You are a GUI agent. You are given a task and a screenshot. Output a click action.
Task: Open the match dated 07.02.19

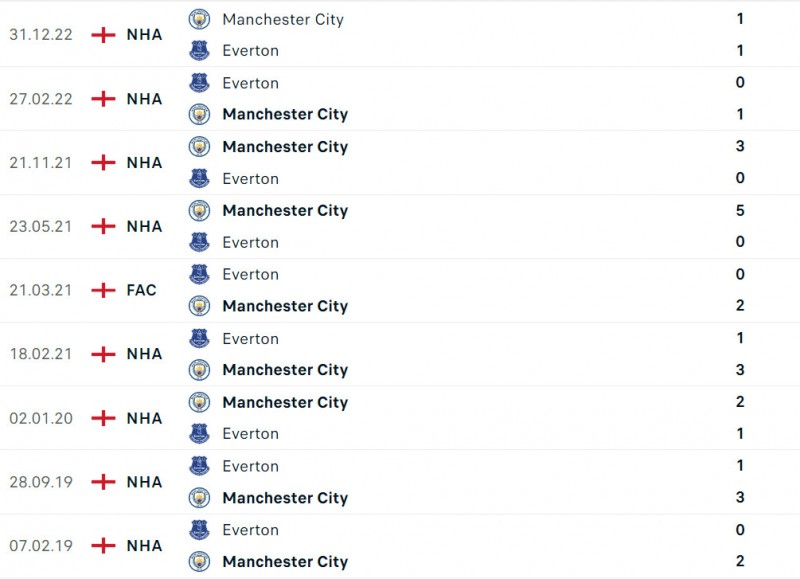pos(41,546)
